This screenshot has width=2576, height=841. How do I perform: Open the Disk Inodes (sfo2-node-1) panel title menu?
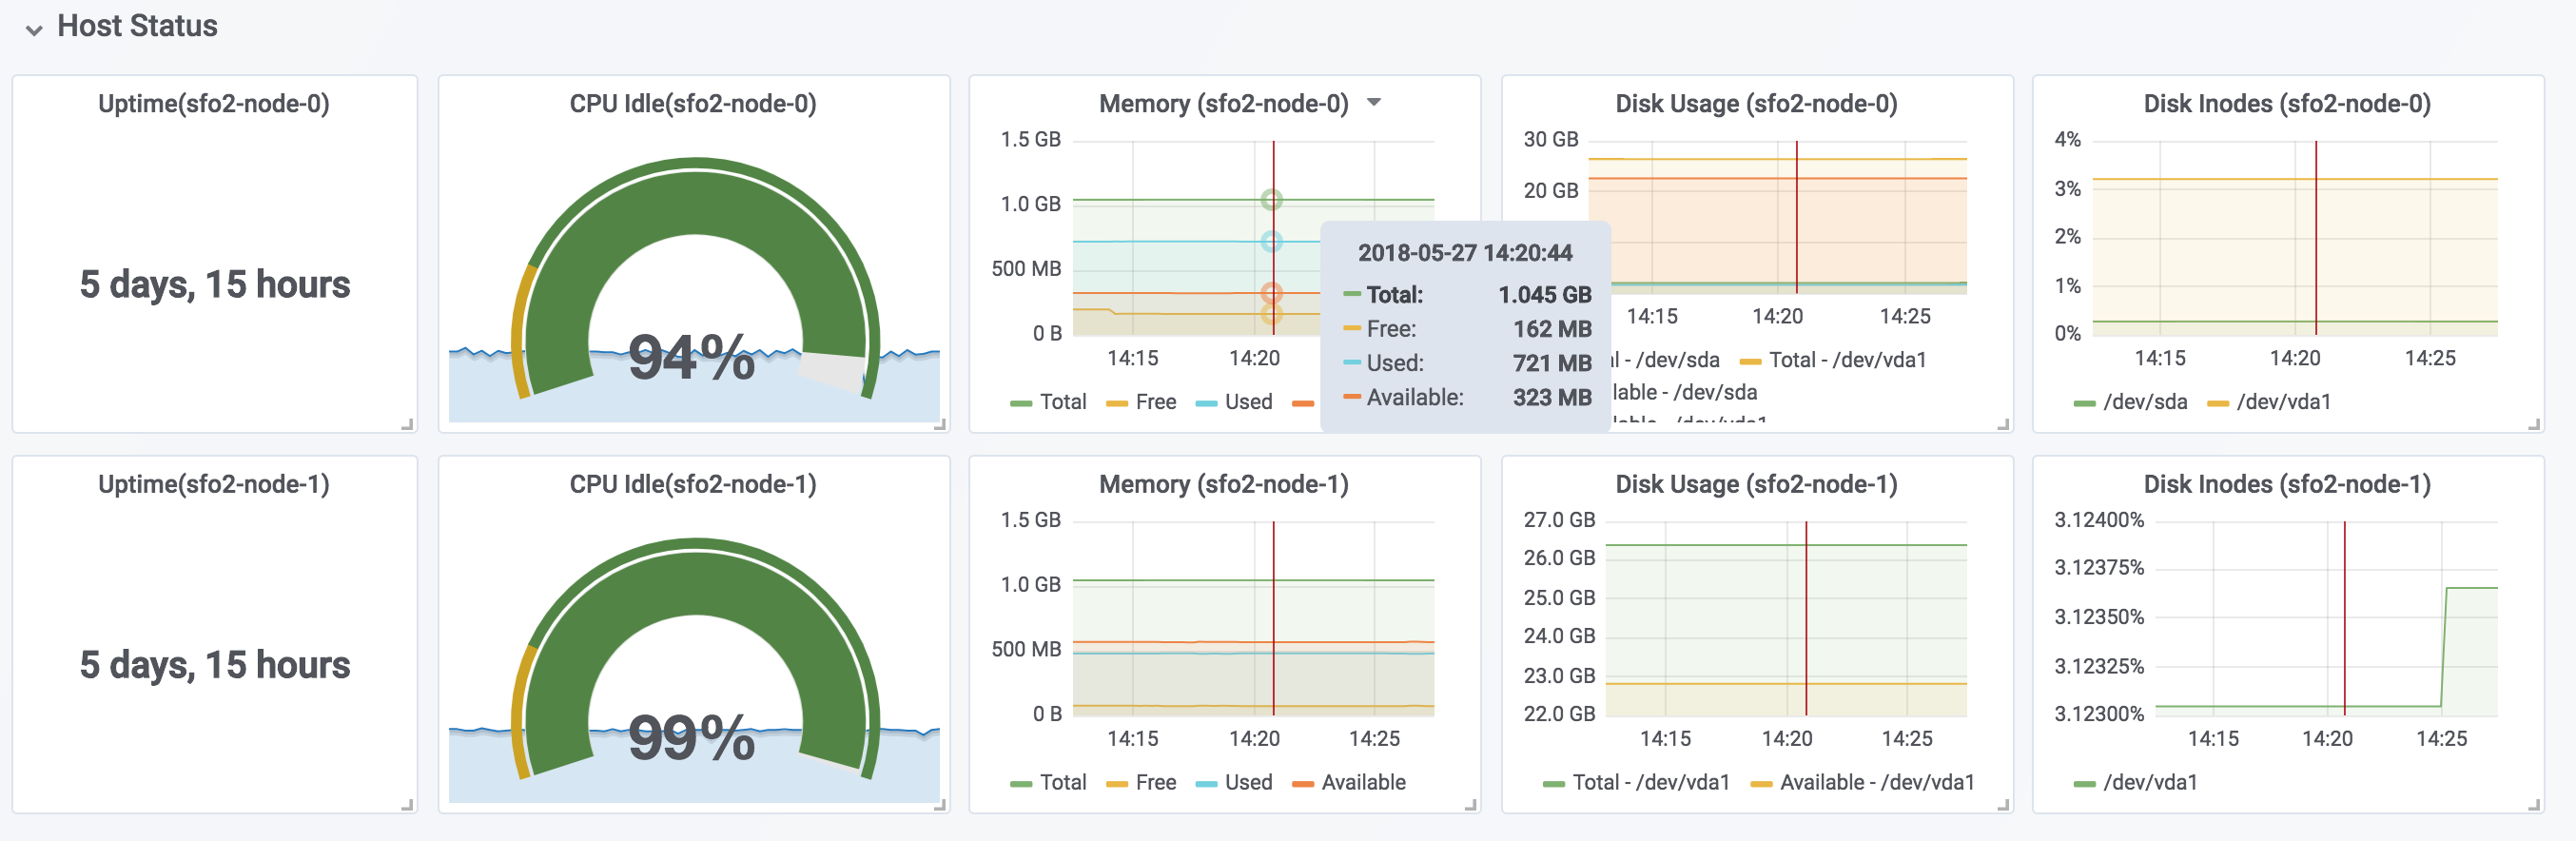2287,484
